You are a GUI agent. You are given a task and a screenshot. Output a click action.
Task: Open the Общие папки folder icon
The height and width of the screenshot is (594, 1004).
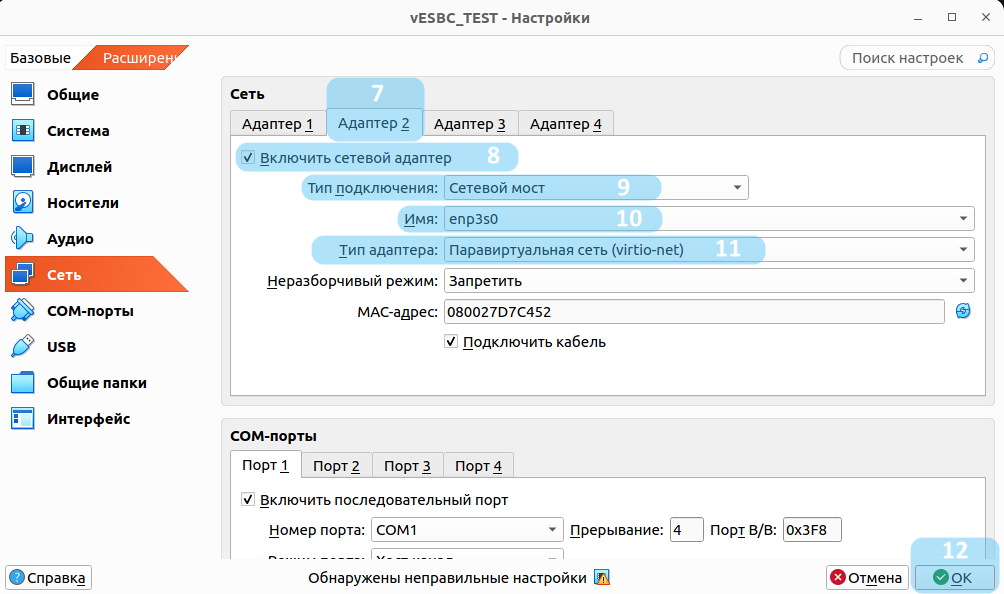(23, 383)
